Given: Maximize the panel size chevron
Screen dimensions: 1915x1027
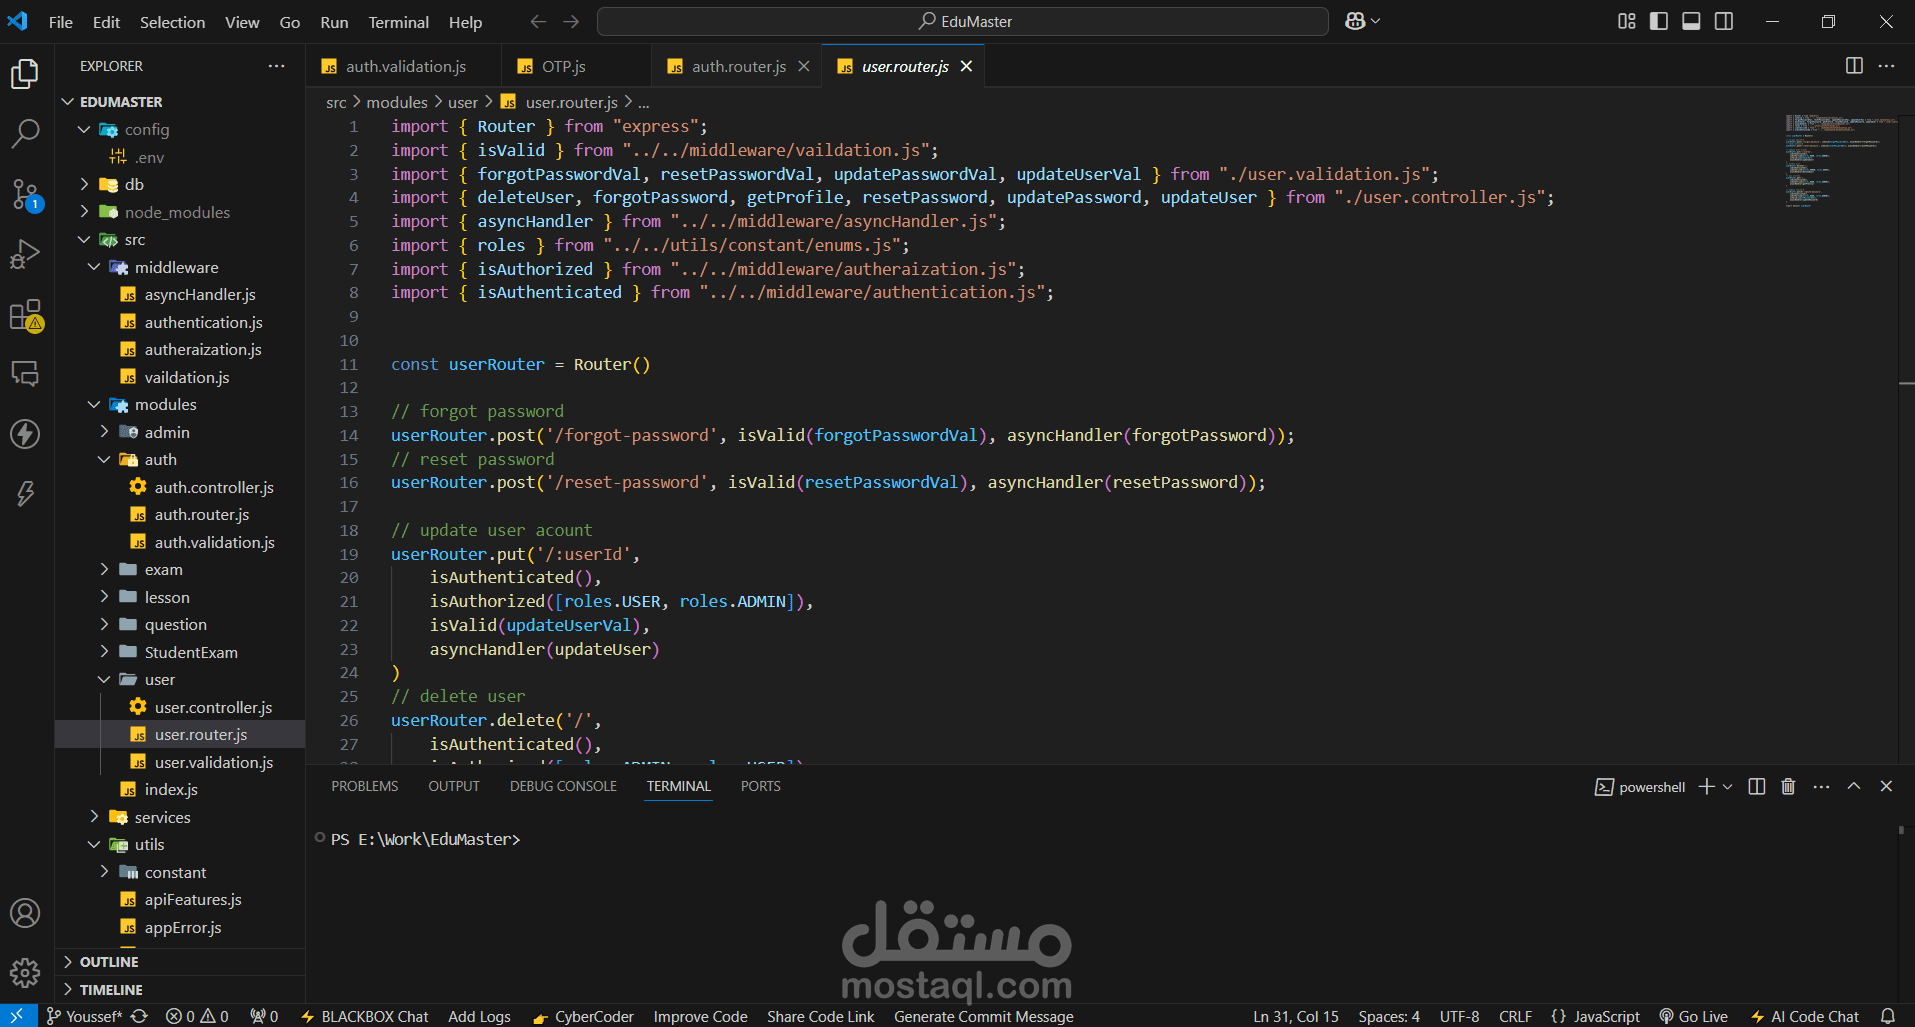Looking at the screenshot, I should (x=1854, y=787).
